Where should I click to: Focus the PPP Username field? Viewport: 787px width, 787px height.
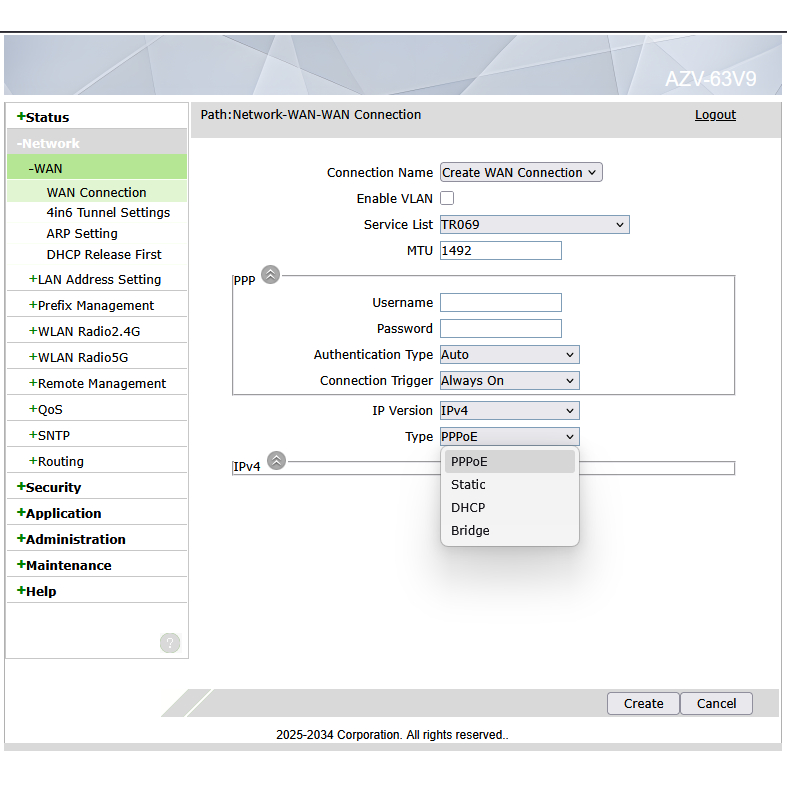(x=500, y=303)
